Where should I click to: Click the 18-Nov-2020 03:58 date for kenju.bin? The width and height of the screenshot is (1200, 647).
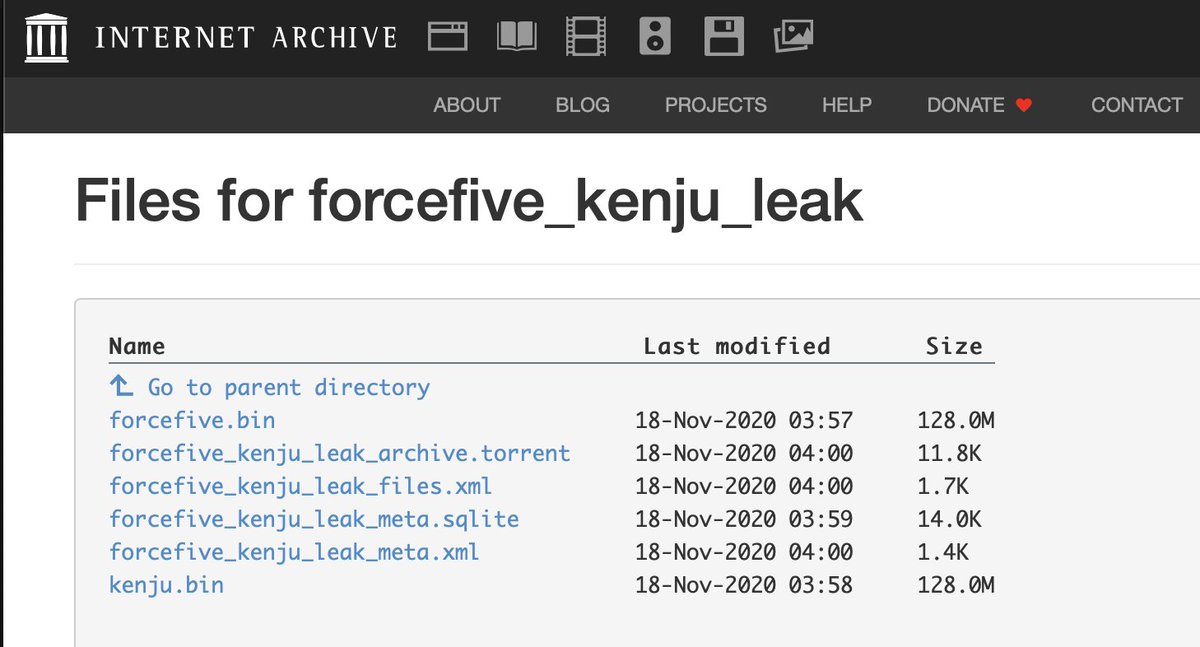[744, 585]
